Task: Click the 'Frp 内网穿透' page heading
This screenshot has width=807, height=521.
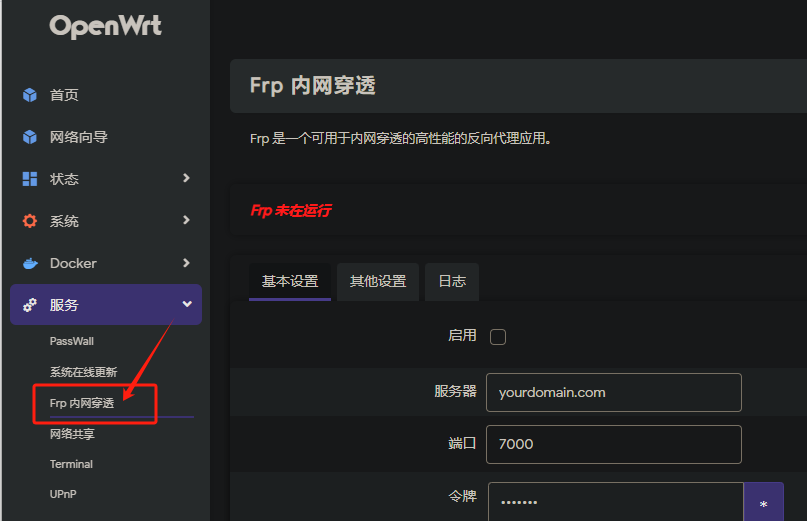Action: coord(313,85)
